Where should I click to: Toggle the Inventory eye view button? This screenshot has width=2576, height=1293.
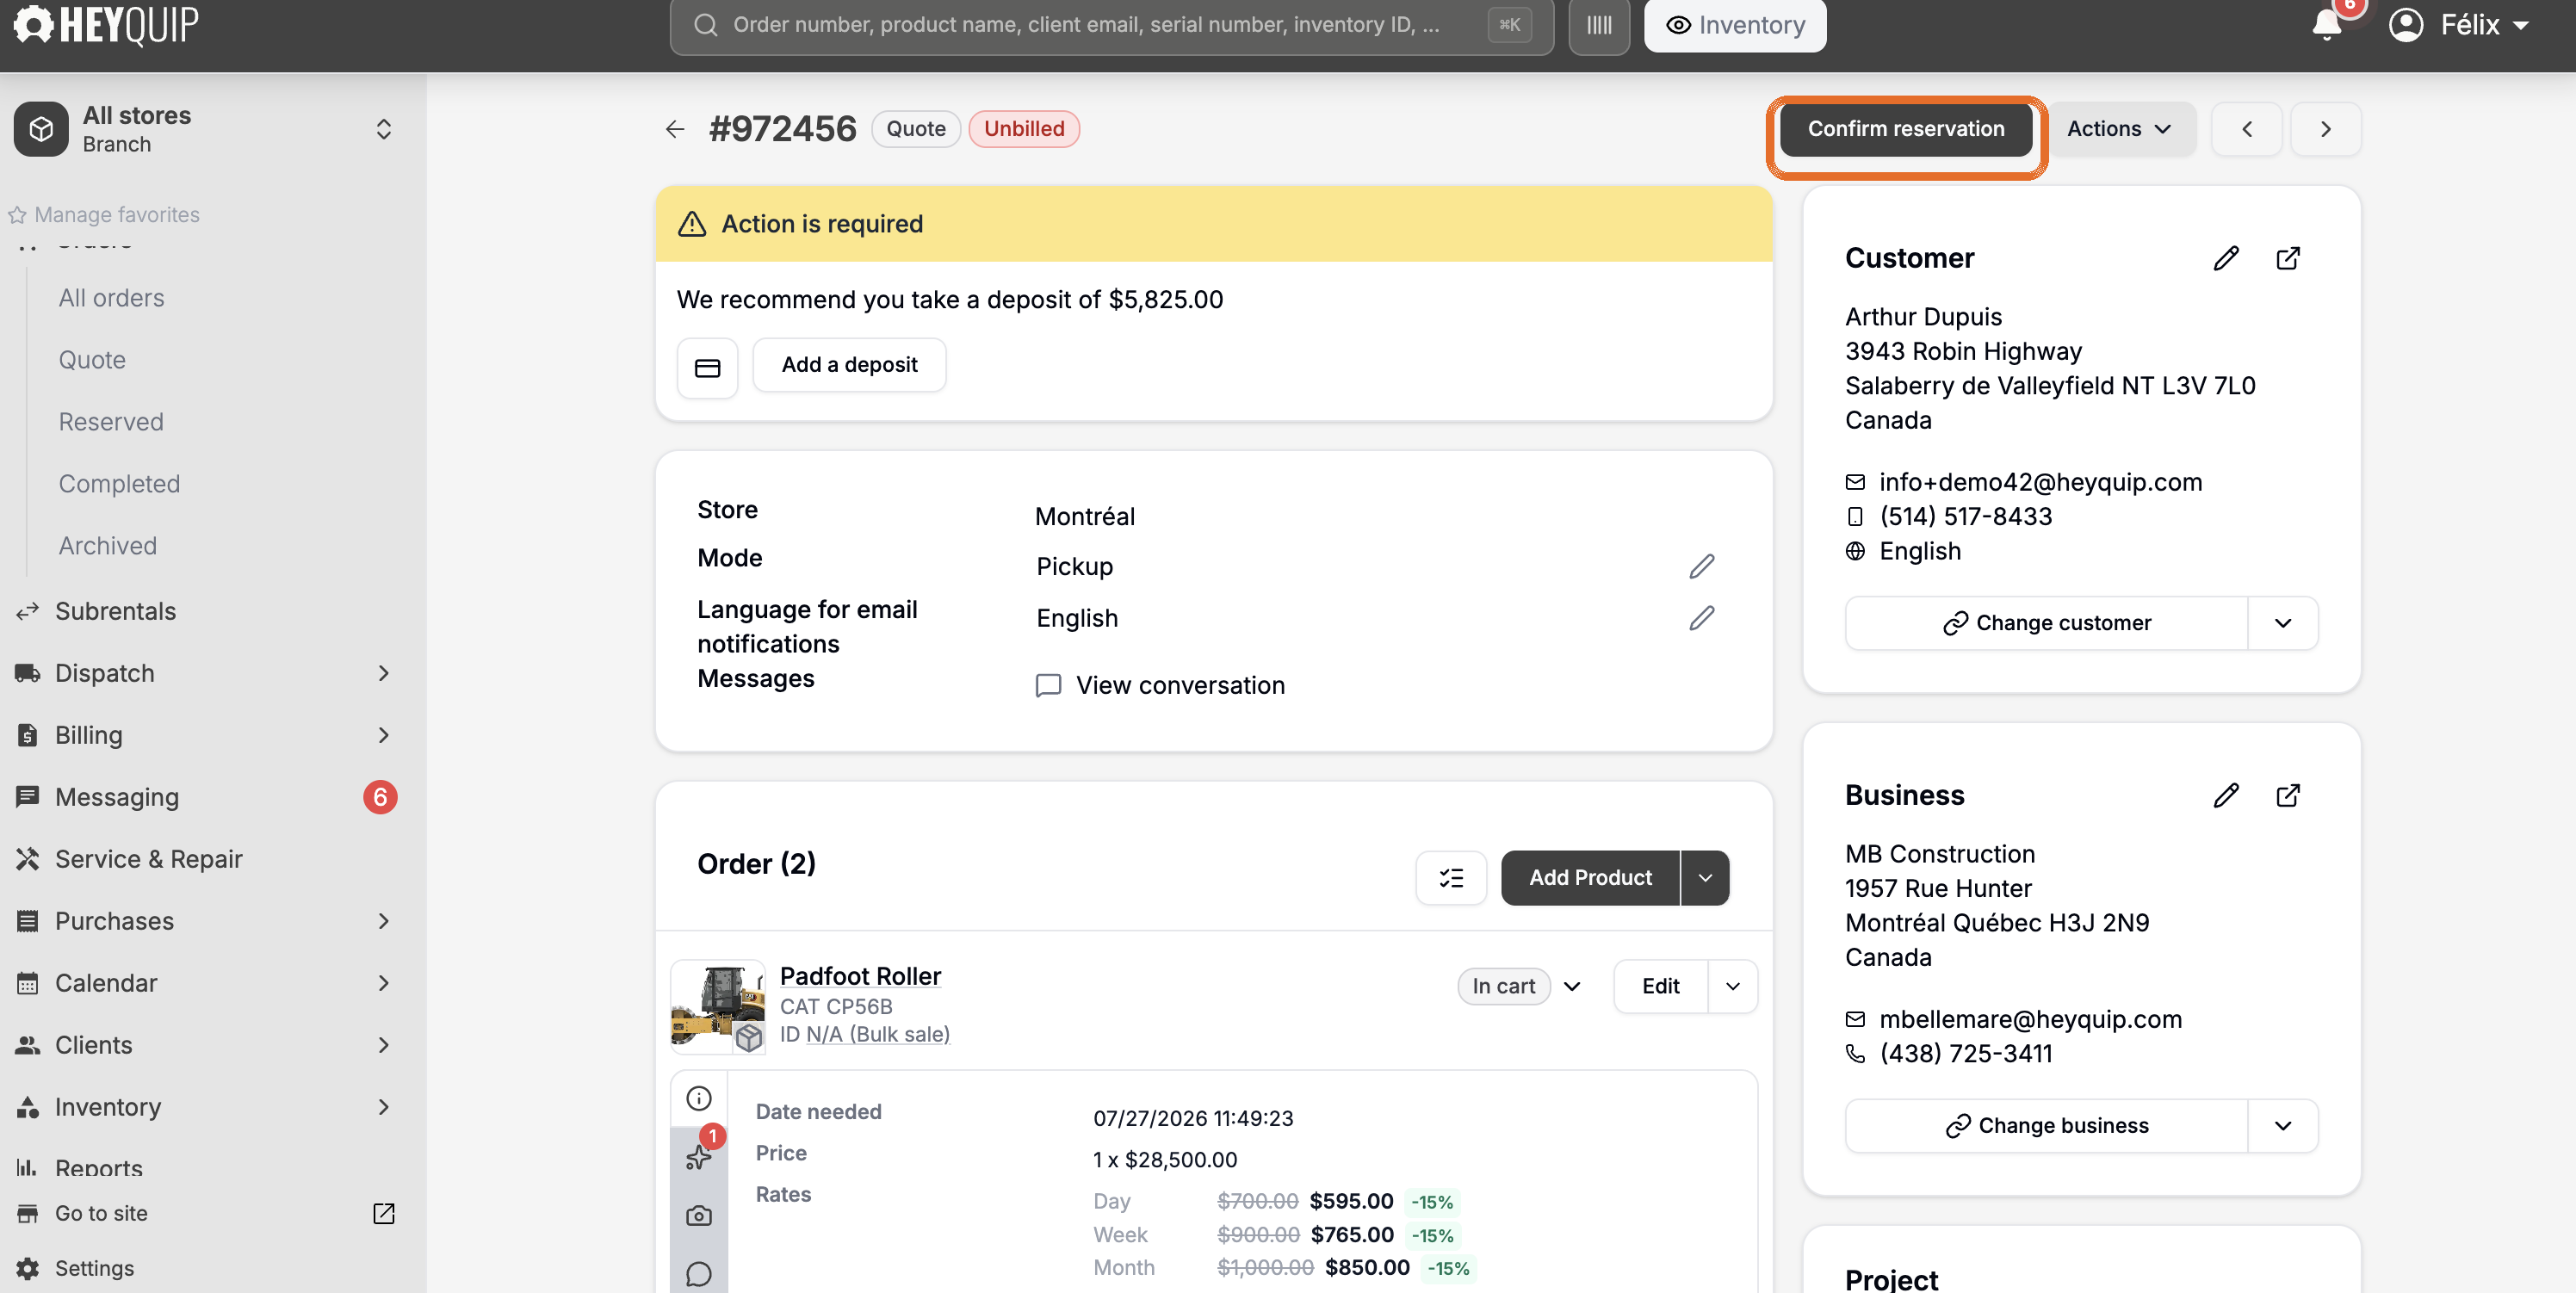[1735, 25]
